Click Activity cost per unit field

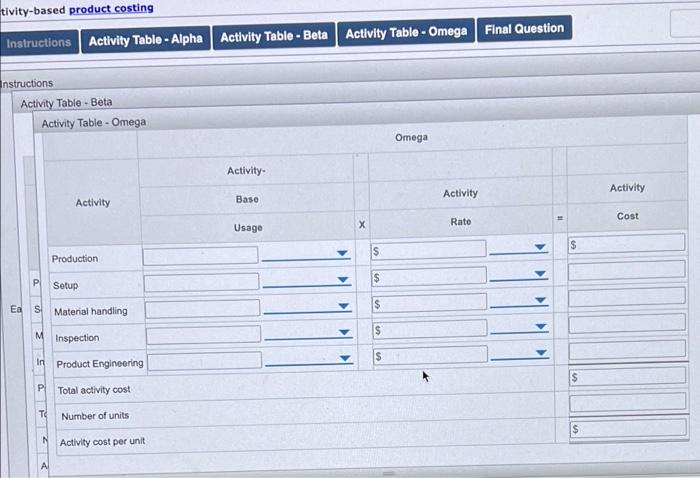tap(629, 428)
